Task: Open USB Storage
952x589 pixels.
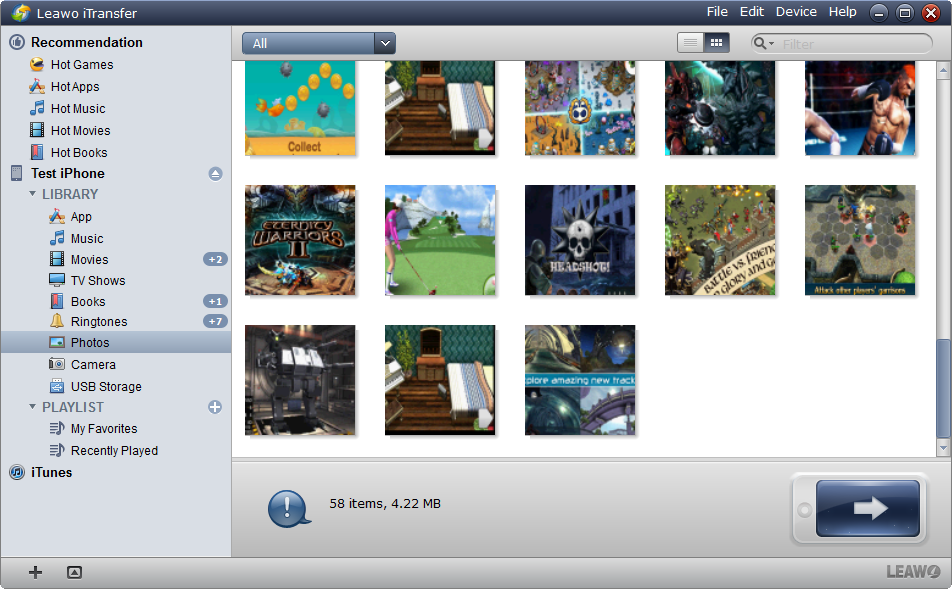Action: click(106, 387)
